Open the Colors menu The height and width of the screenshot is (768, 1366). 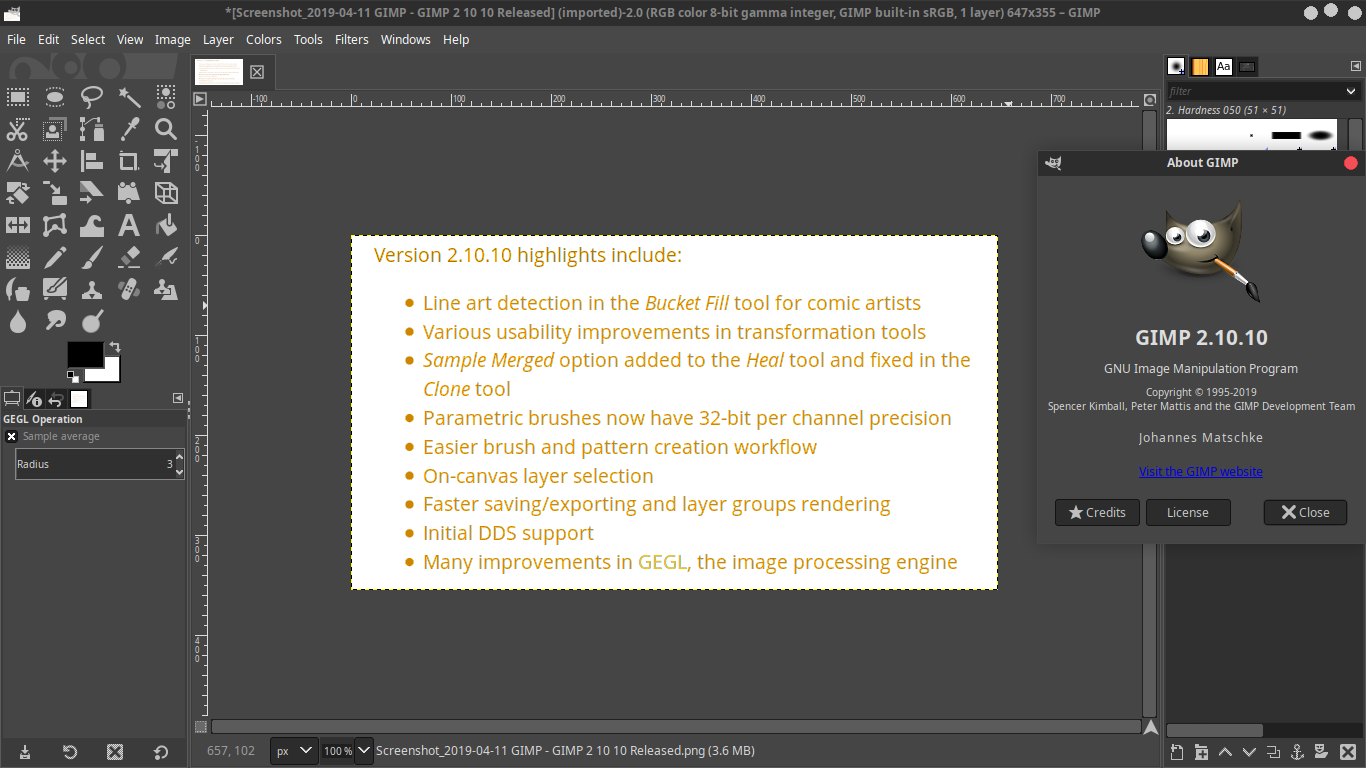tap(264, 39)
